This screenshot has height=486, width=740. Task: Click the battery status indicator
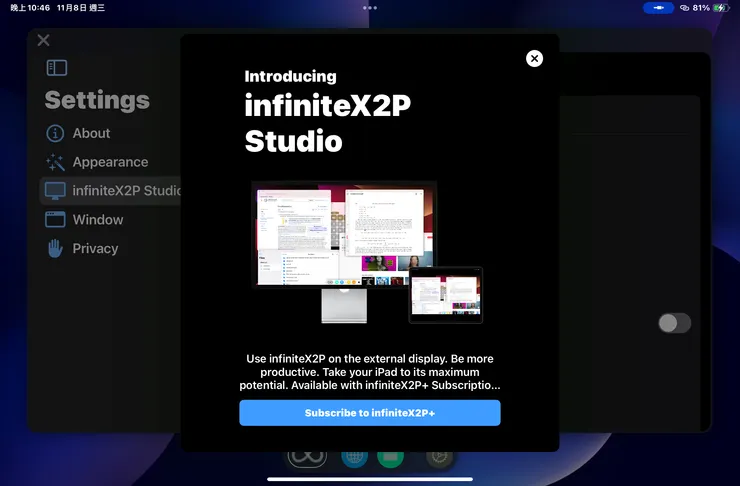click(x=722, y=8)
